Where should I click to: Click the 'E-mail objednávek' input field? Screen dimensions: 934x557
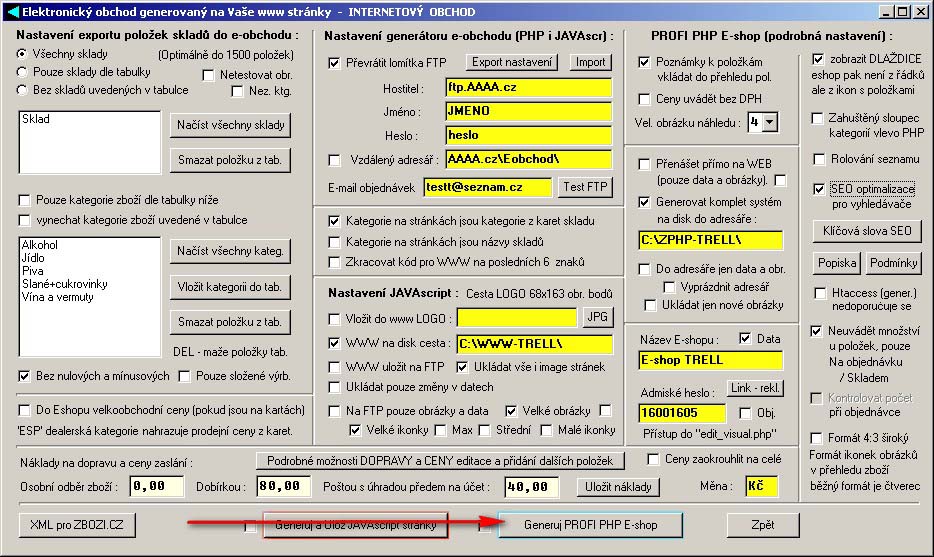coord(488,187)
